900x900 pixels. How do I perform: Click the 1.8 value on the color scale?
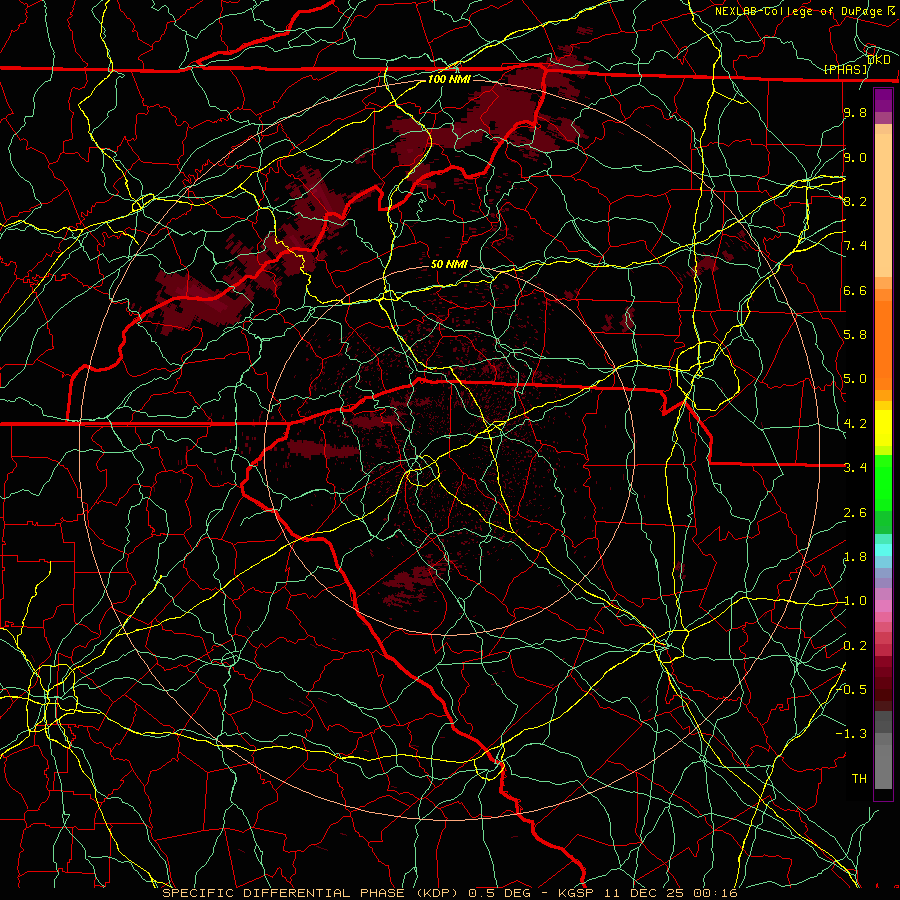coord(855,557)
